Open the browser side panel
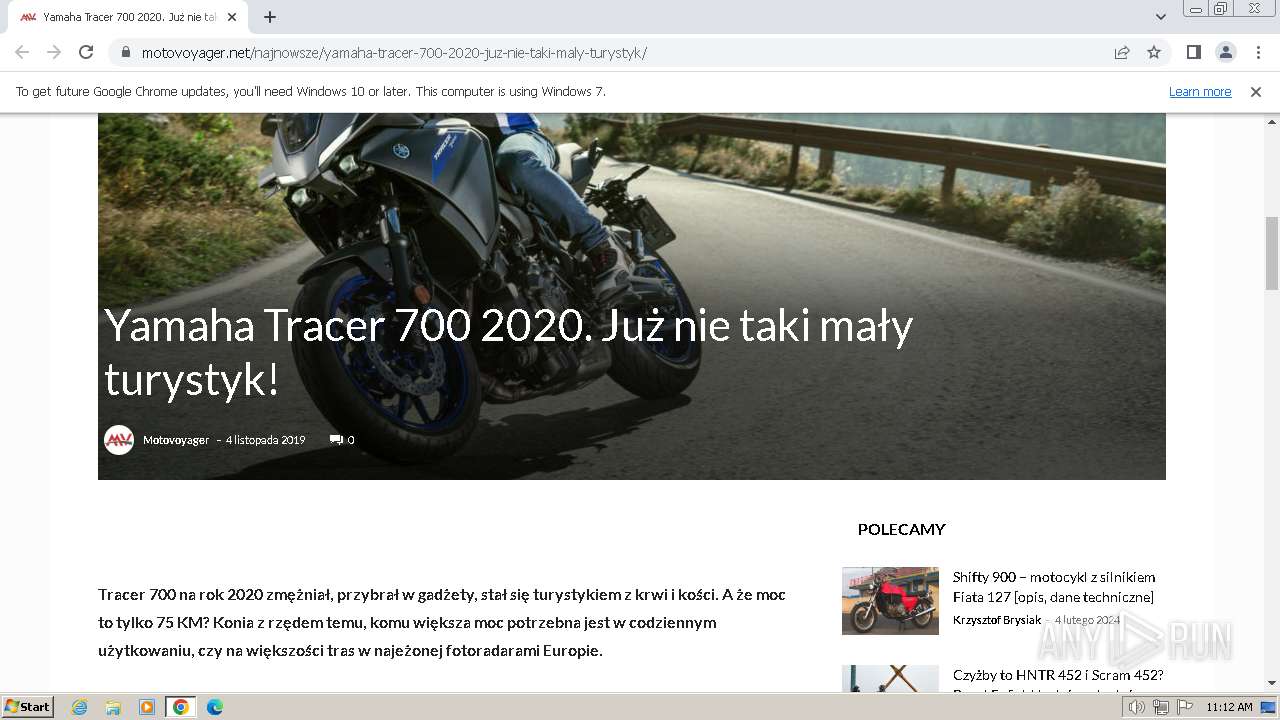Image resolution: width=1280 pixels, height=720 pixels. point(1193,52)
